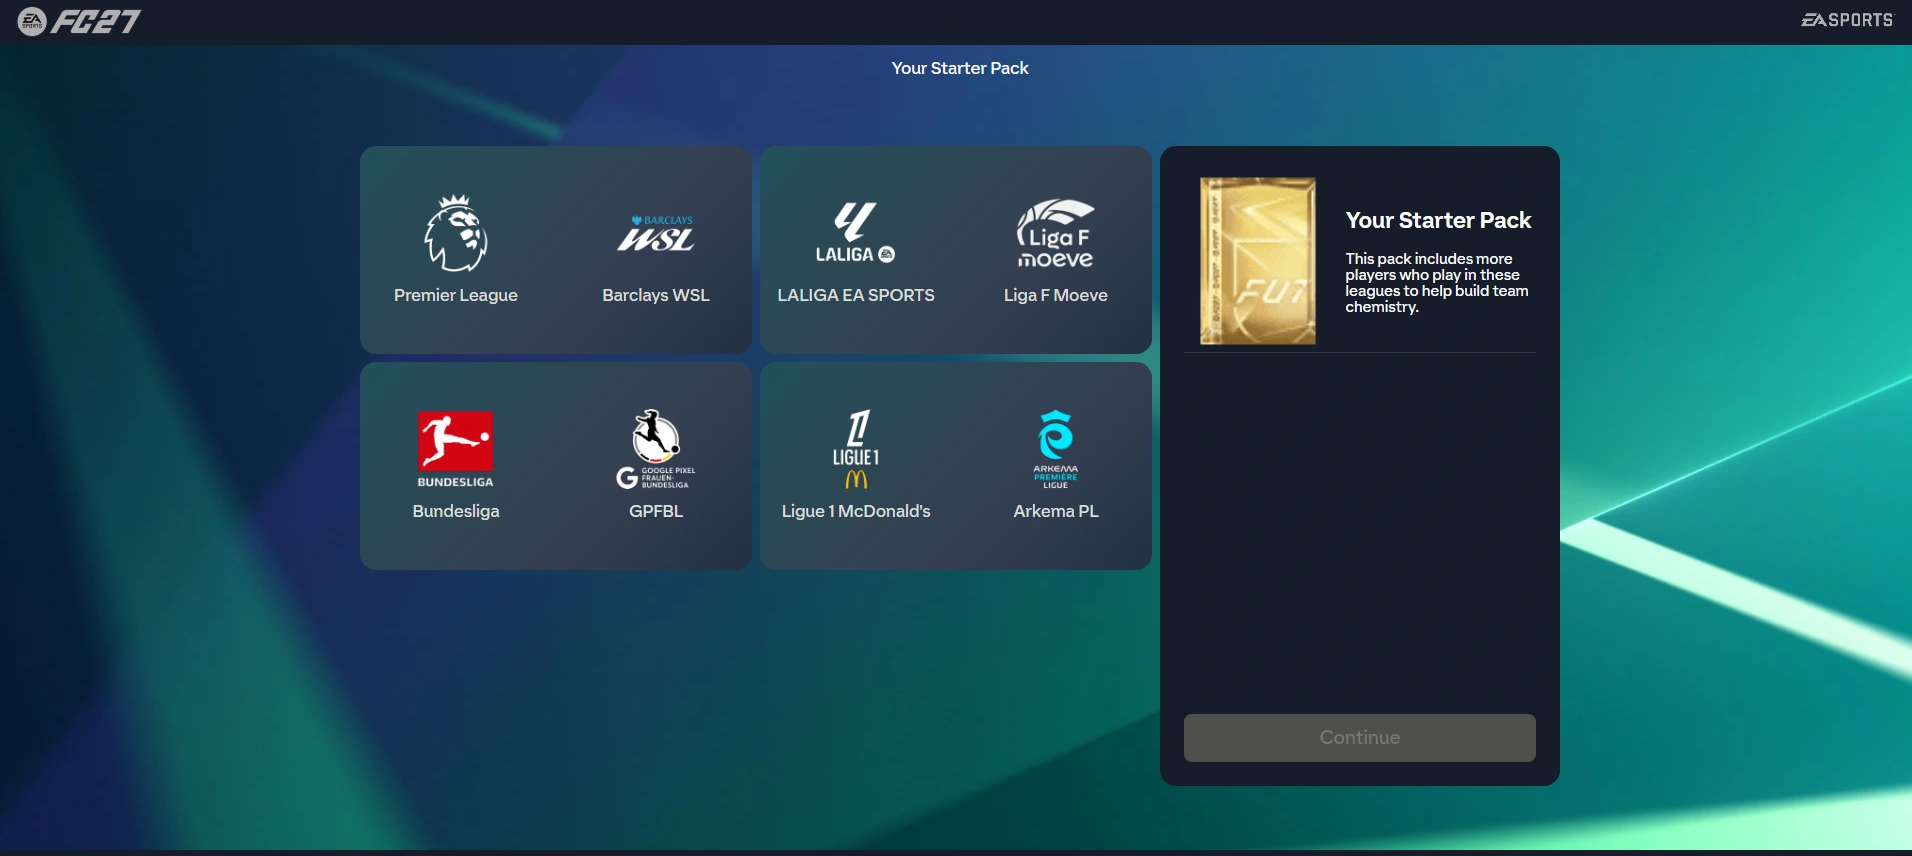Image resolution: width=1912 pixels, height=856 pixels.
Task: Click the gold FUT starter pack image
Action: point(1258,261)
